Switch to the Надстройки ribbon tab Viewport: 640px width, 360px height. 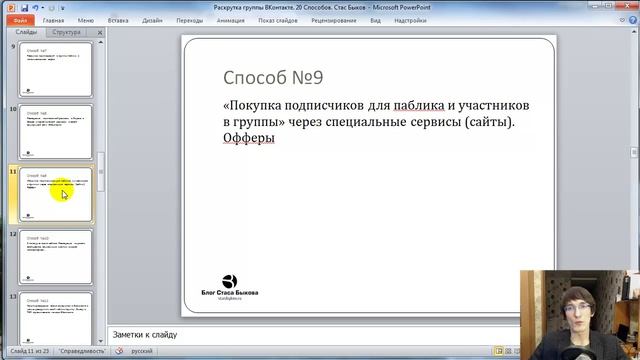coord(411,20)
